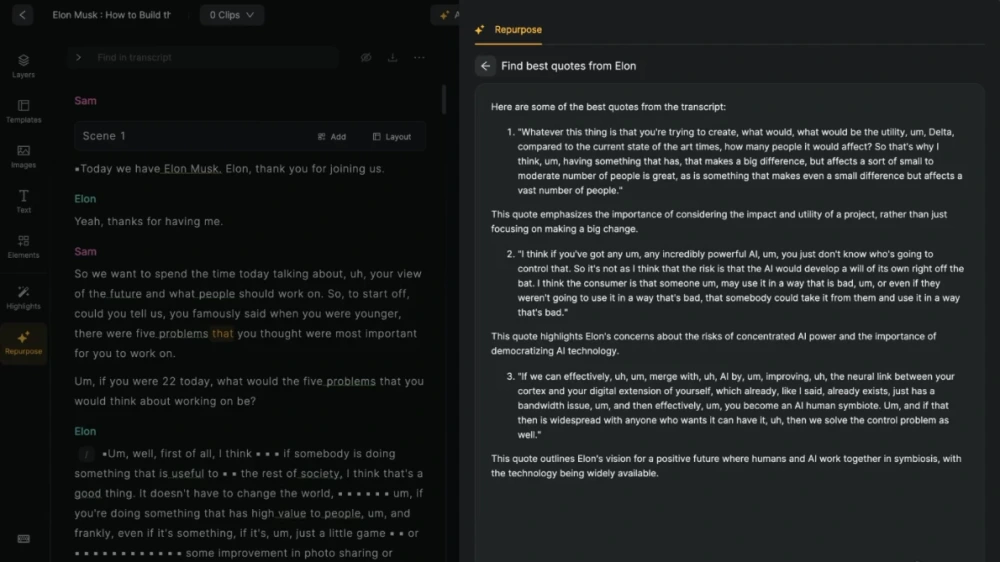
Task: Click the back arrow beside project title
Action: click(x=23, y=15)
